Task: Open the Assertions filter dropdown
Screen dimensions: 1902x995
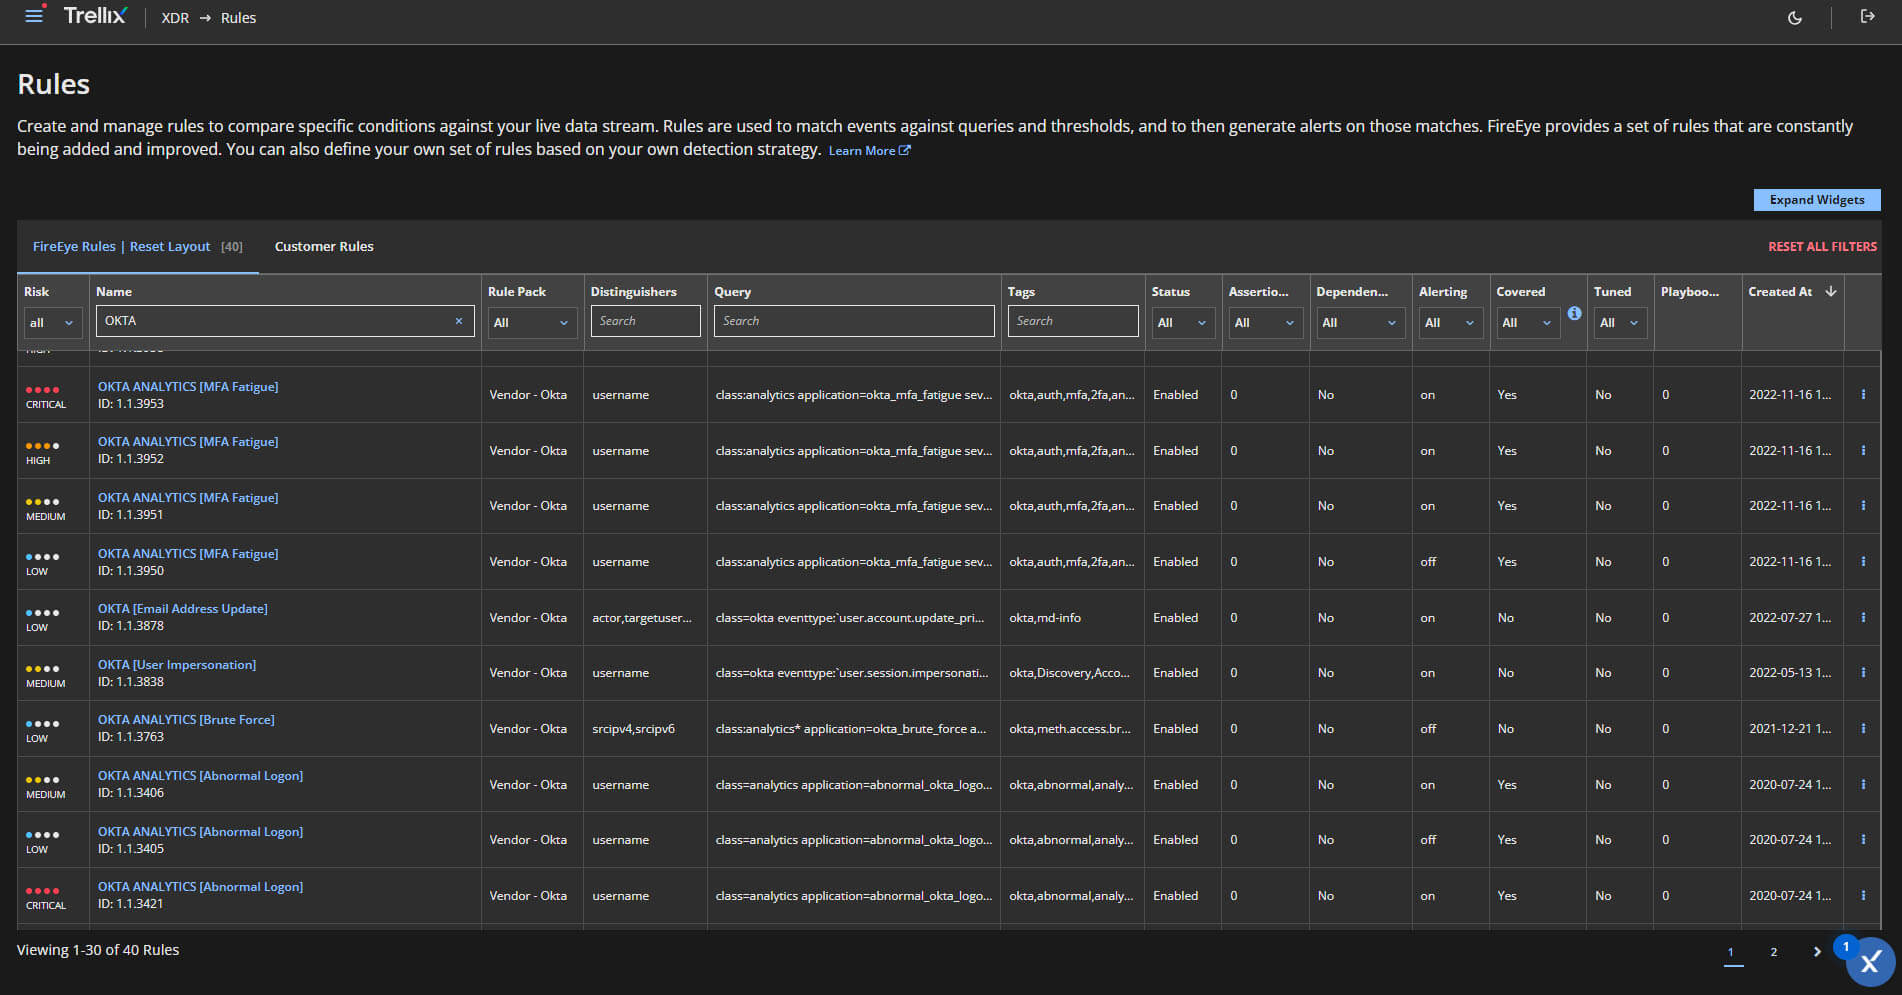Action: pyautogui.click(x=1266, y=323)
